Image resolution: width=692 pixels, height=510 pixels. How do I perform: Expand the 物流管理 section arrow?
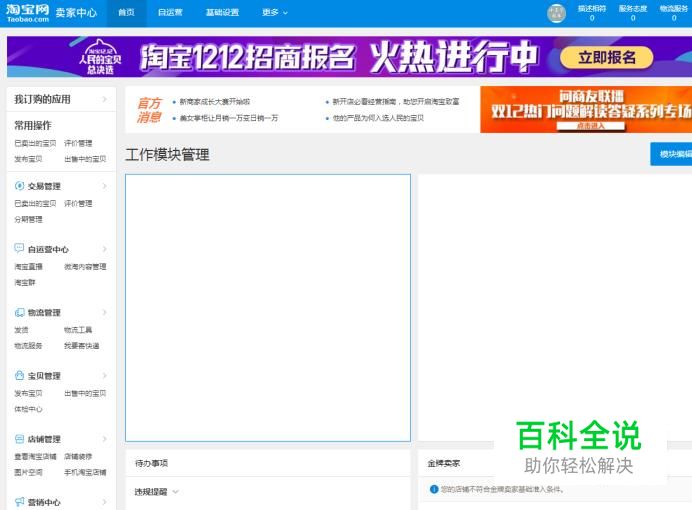(105, 312)
